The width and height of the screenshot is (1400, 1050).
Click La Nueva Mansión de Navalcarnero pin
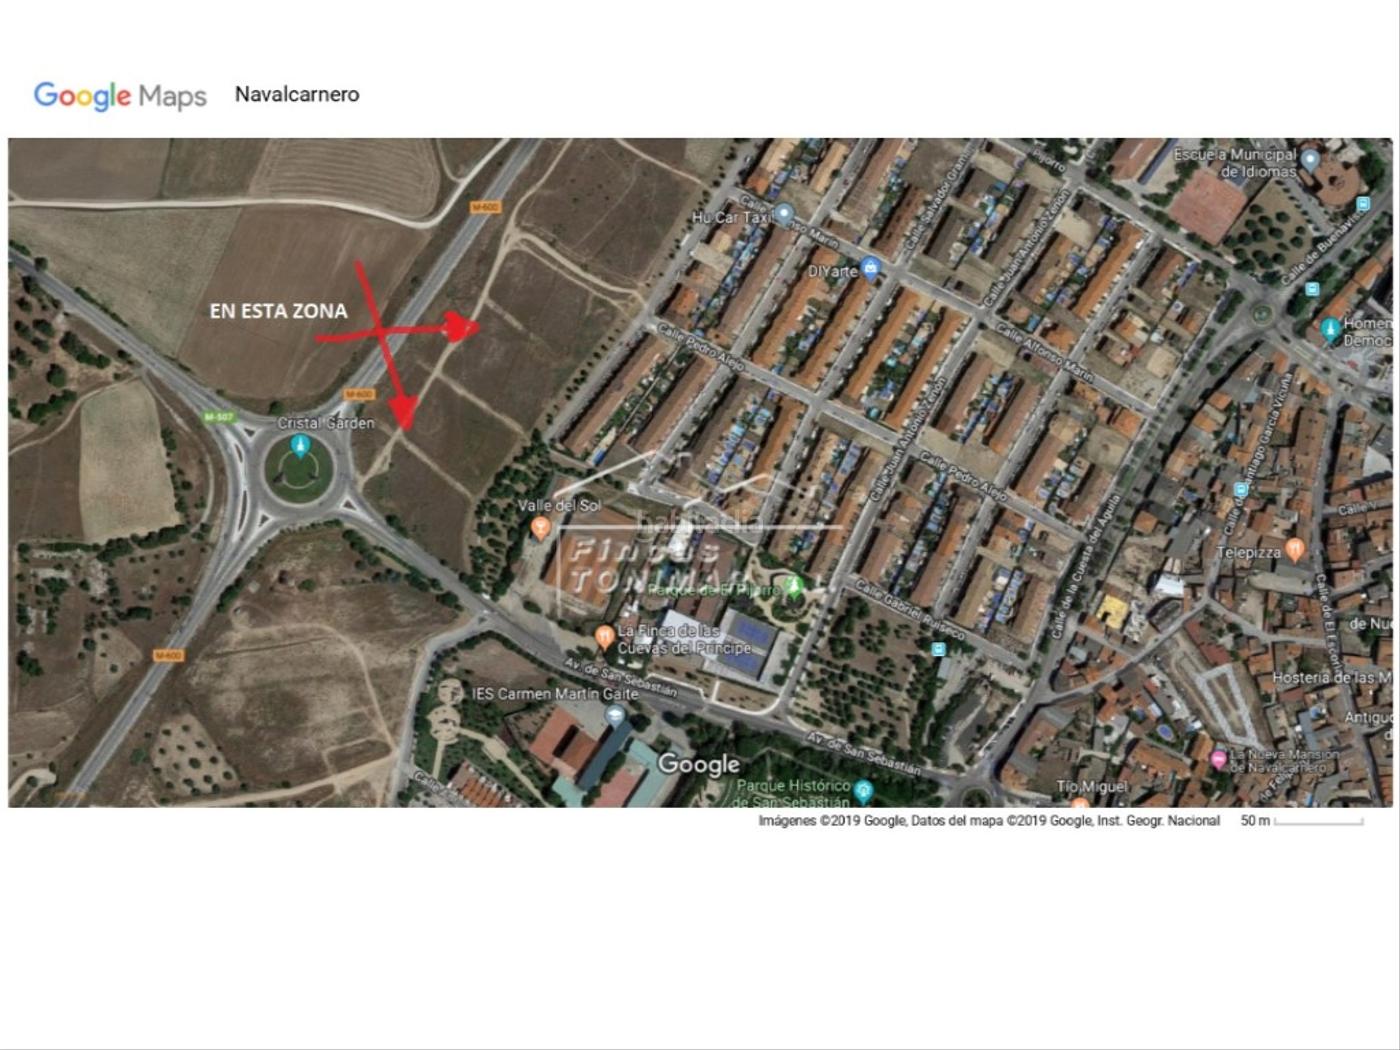1218,759
